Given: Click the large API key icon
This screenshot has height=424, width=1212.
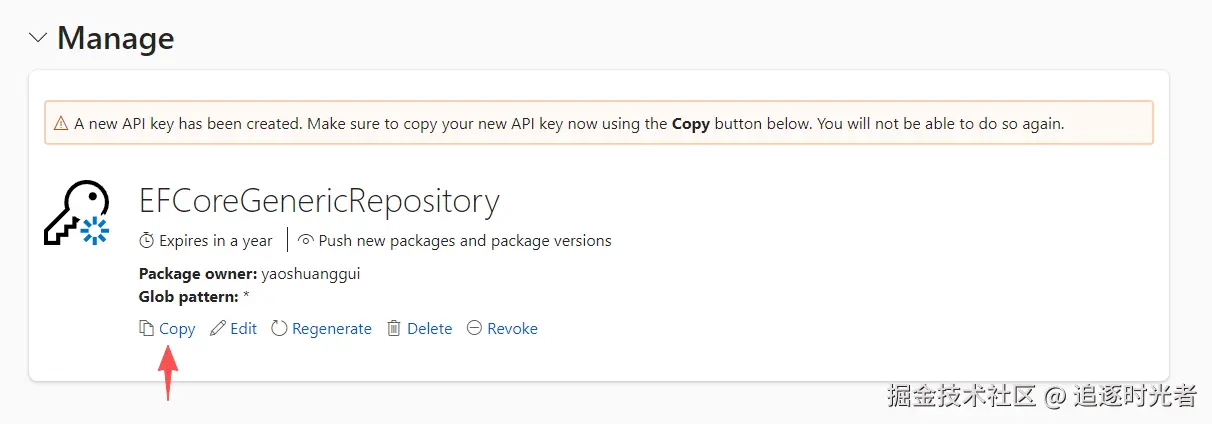Looking at the screenshot, I should point(77,213).
